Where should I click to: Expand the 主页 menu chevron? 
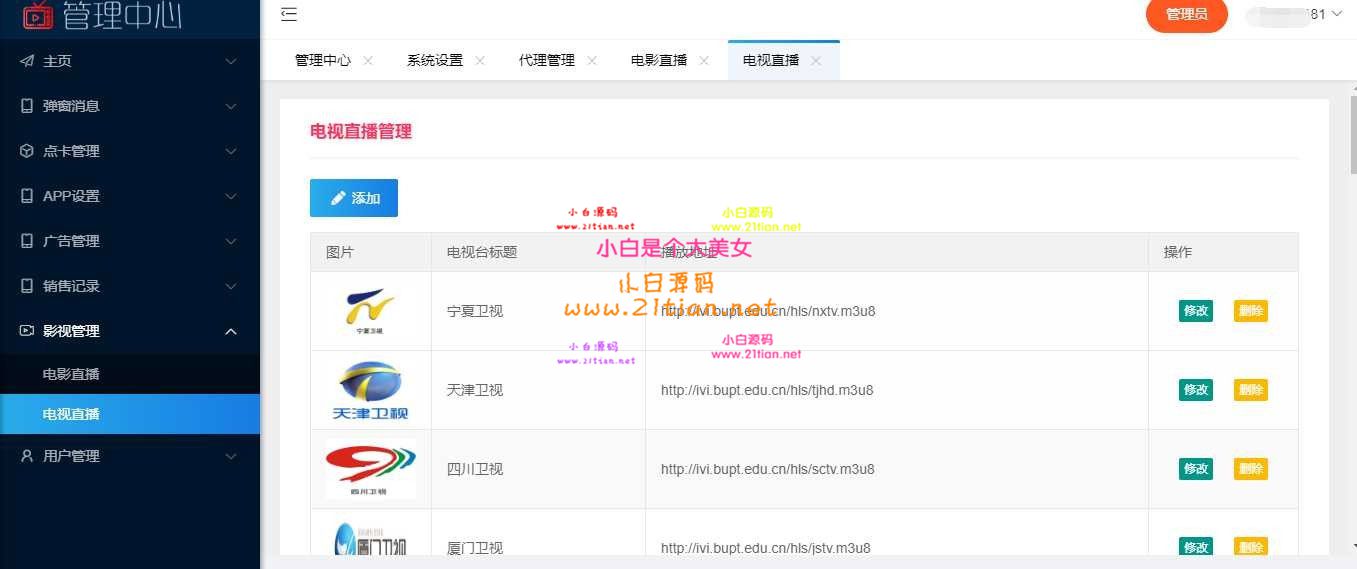tap(231, 61)
